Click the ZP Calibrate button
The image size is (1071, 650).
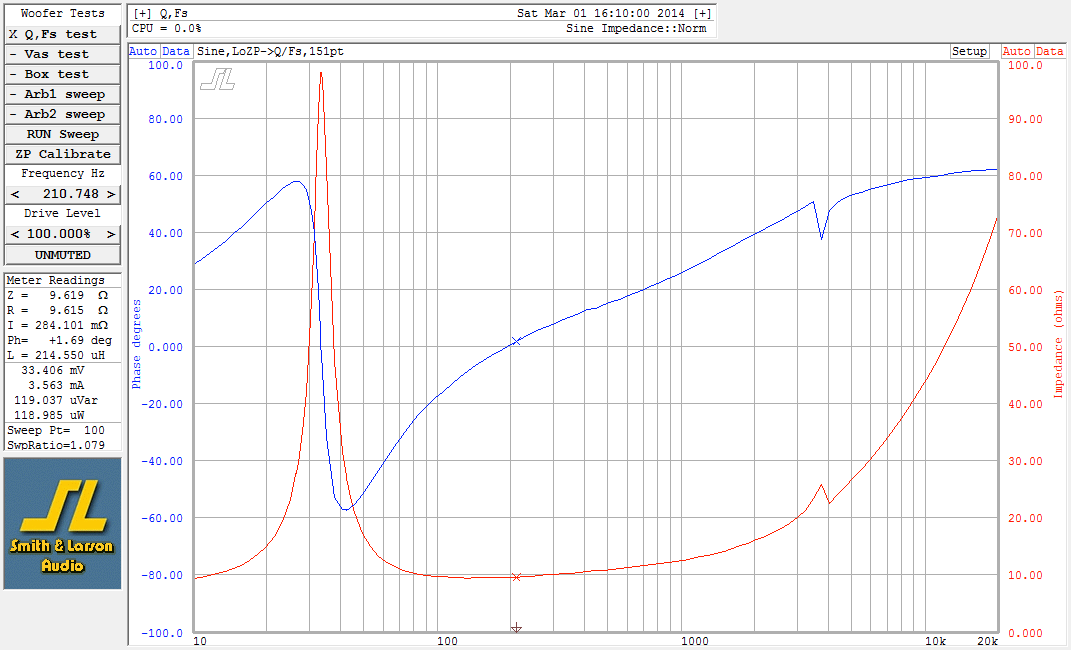click(62, 154)
